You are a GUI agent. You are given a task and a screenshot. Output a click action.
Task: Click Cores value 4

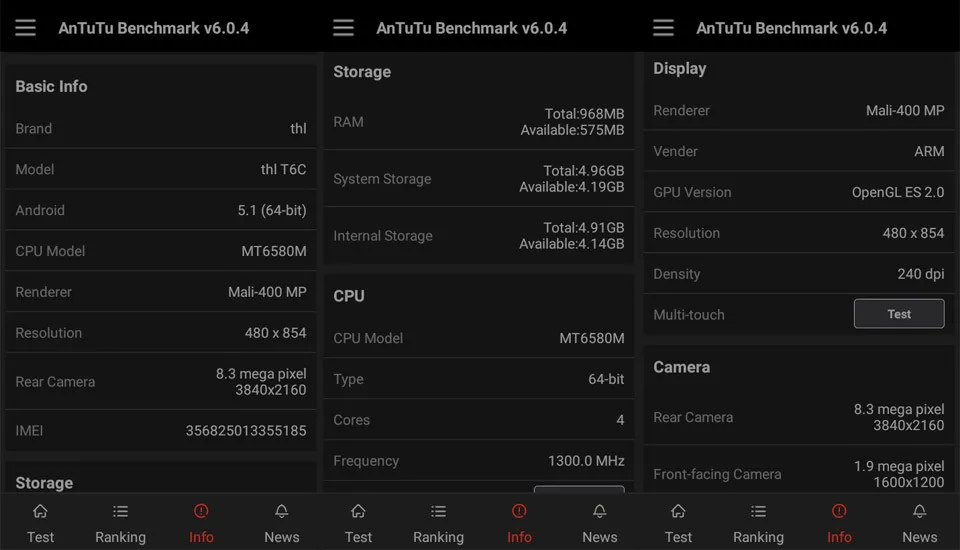coord(620,420)
